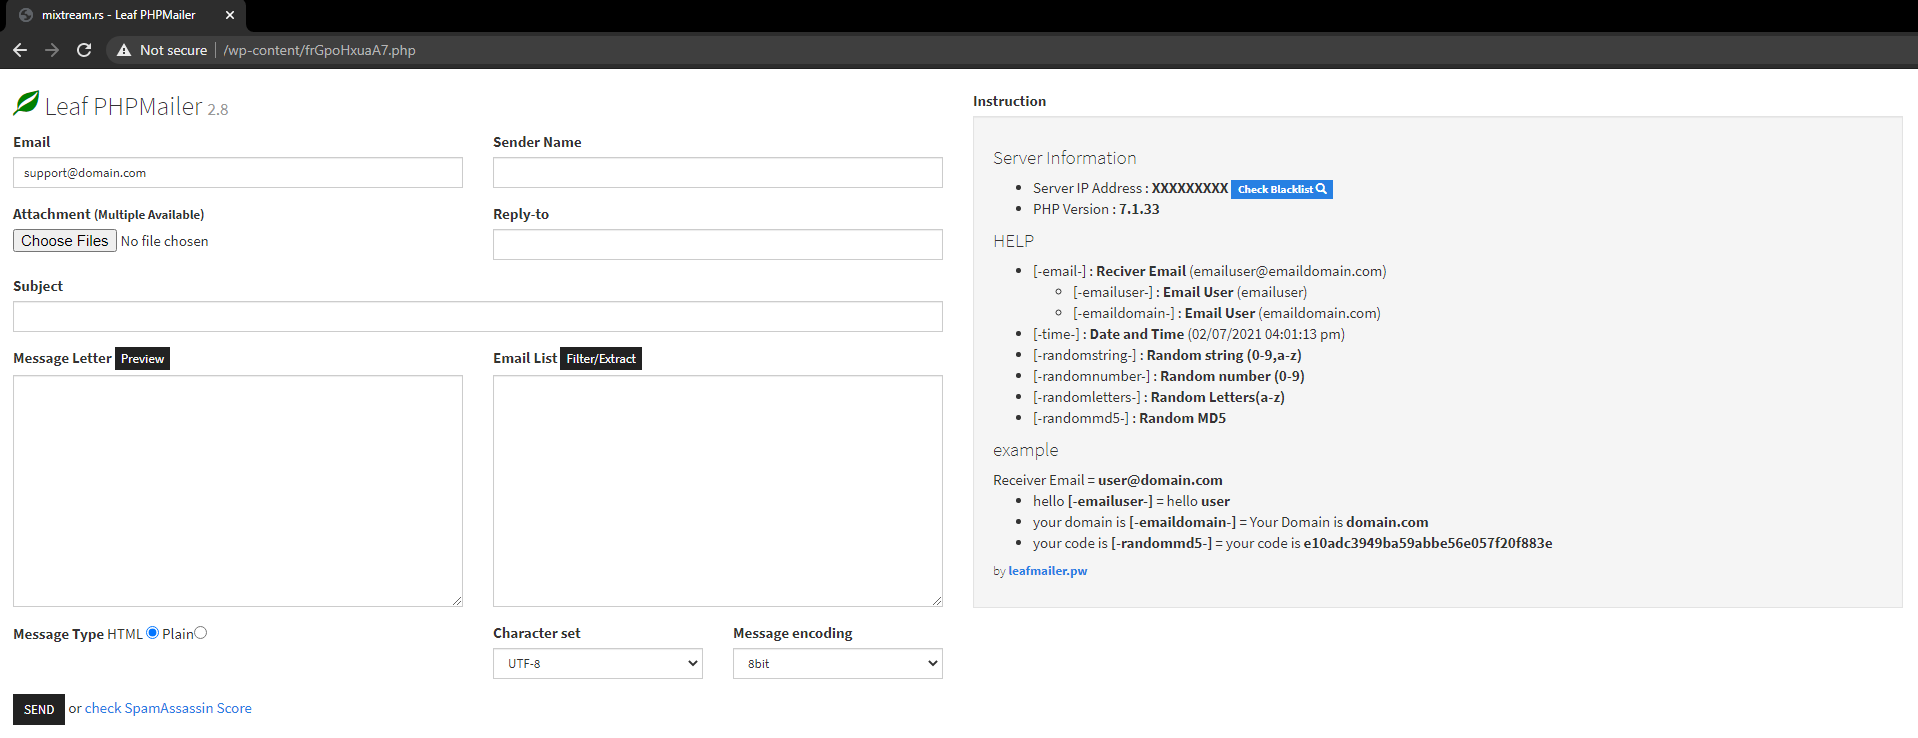
Task: Click the [-emailuser-] help entry
Action: click(1190, 292)
